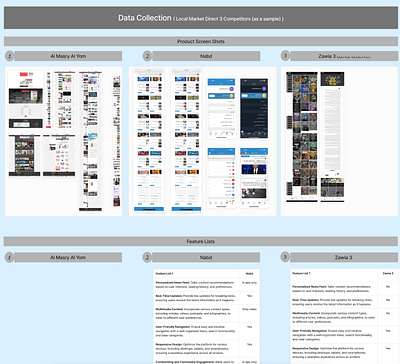Image resolution: width=400 pixels, height=364 pixels.
Task: Select Nabd label under Feature Lists
Action: tap(206, 257)
